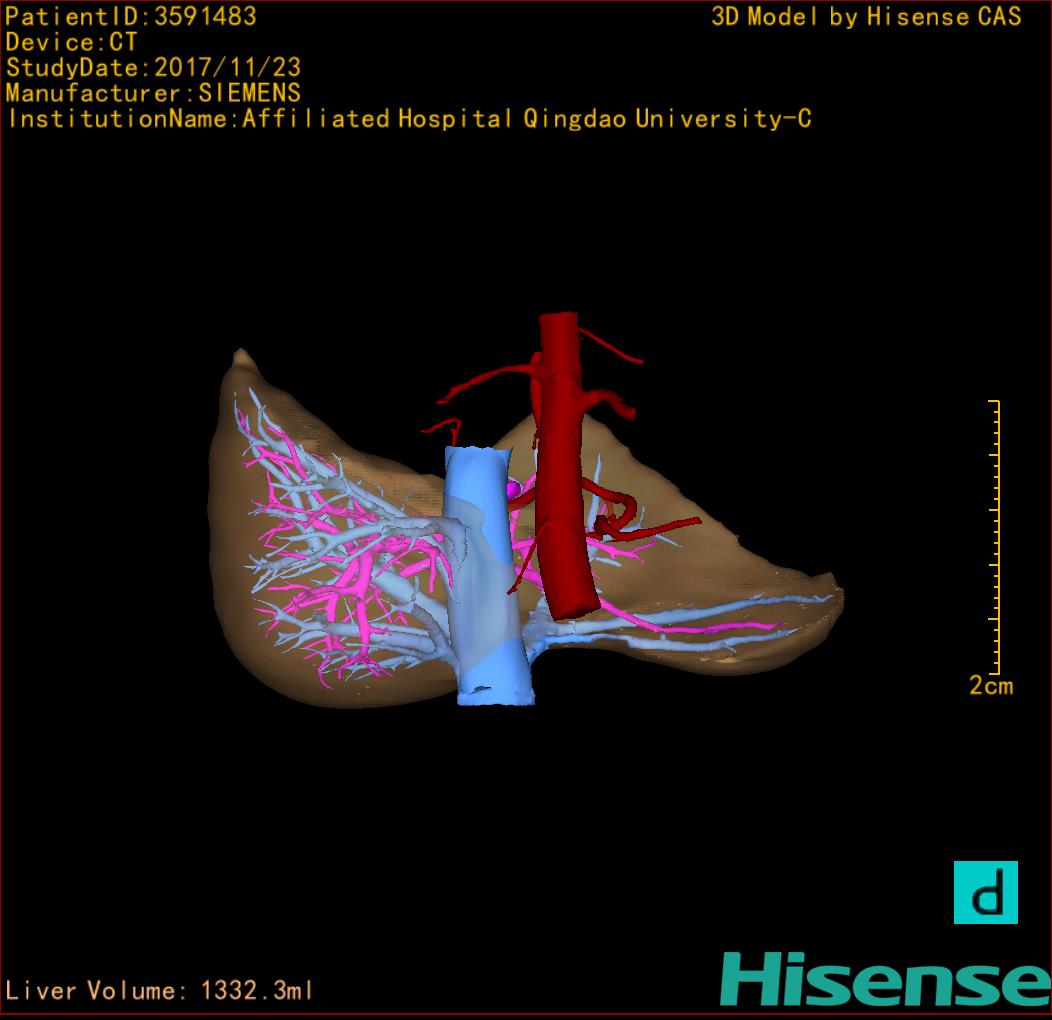Click the magenta tumor sphere in the model

[515, 488]
